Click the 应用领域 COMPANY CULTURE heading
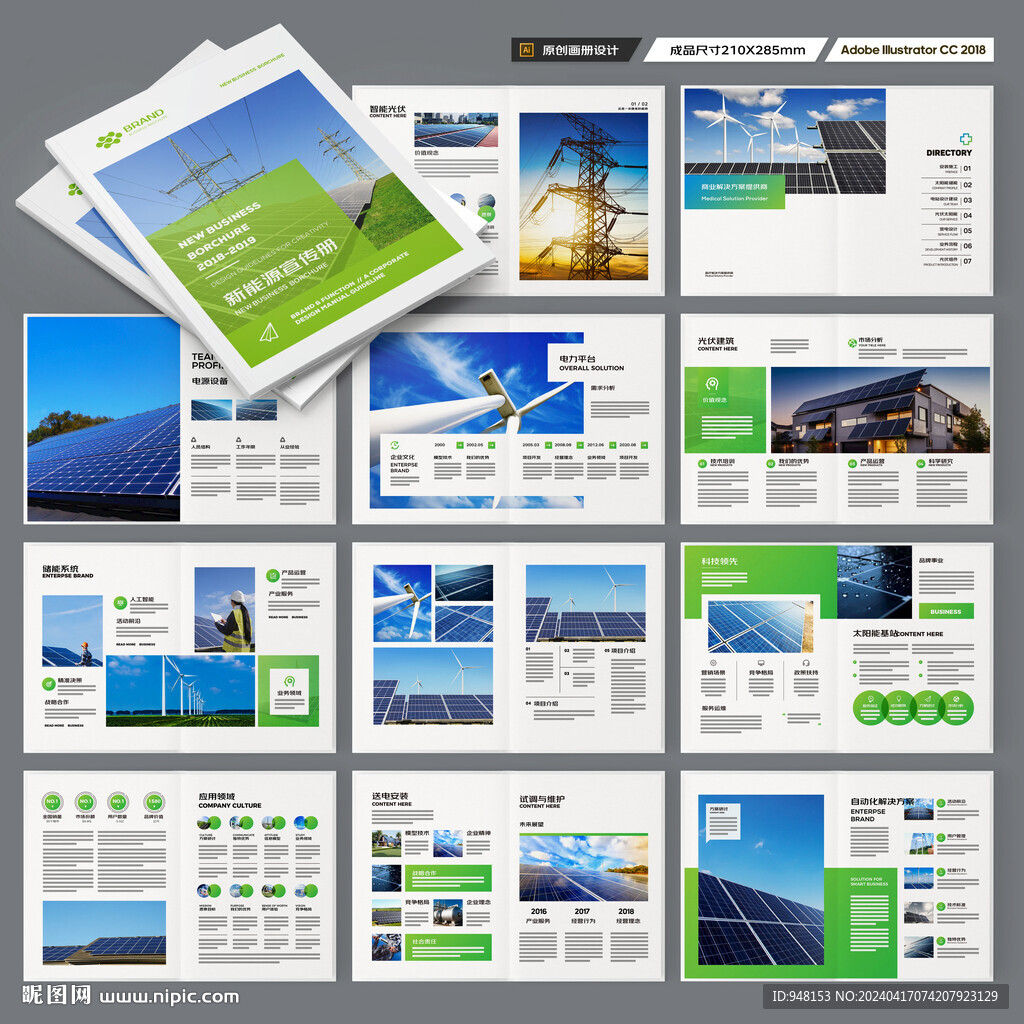 click(x=229, y=801)
